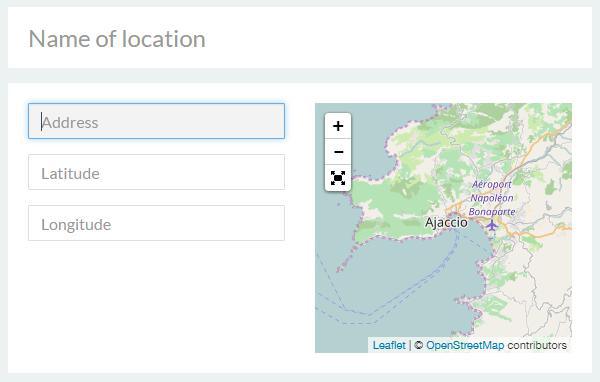Click the Aéroport Napoléon Bonaparte label

(492, 198)
